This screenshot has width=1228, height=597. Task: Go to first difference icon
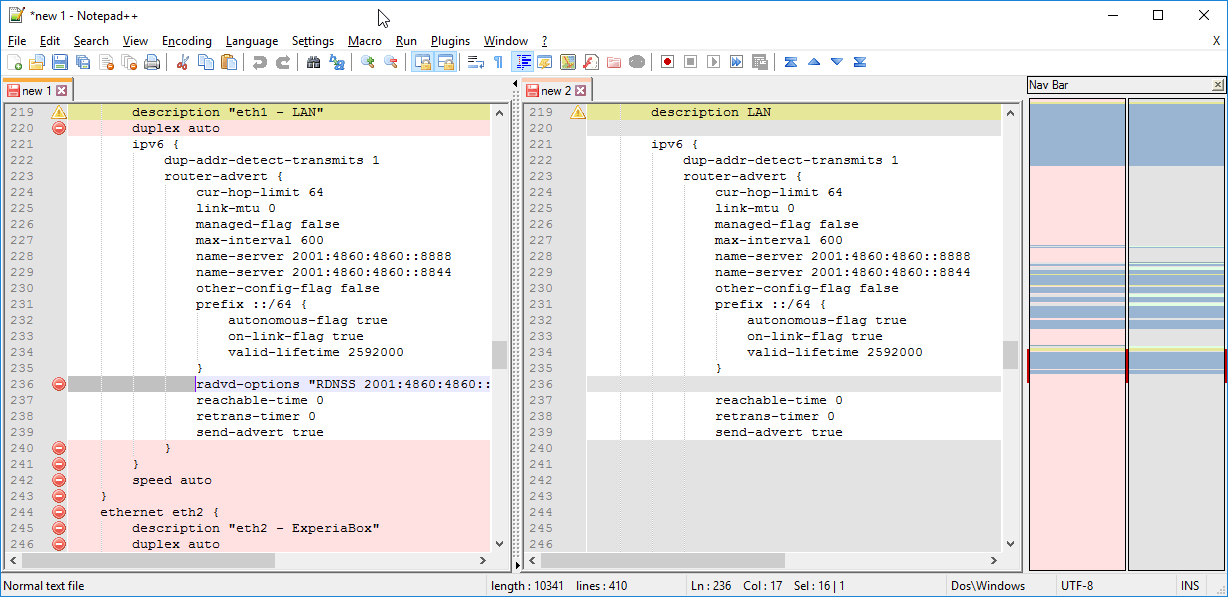pyautogui.click(x=791, y=62)
